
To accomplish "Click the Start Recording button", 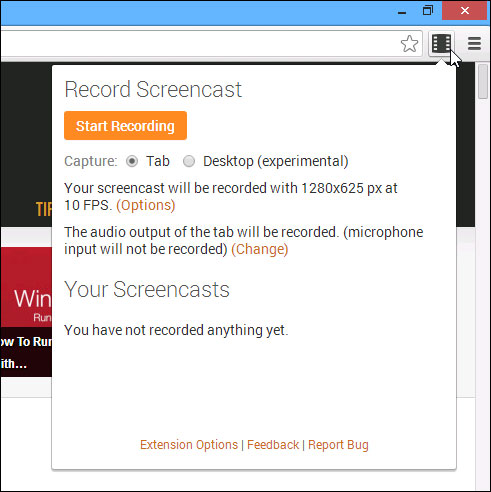I will (x=125, y=126).
